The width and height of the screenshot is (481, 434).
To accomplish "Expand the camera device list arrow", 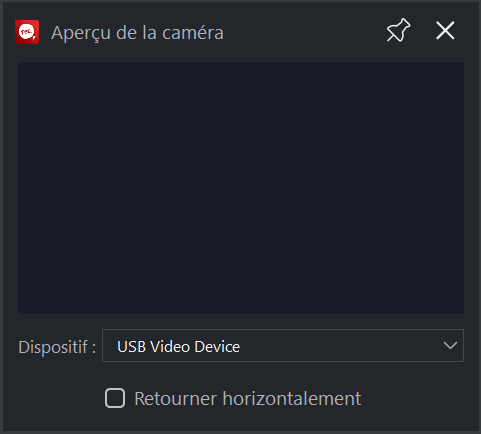I will tap(450, 346).
